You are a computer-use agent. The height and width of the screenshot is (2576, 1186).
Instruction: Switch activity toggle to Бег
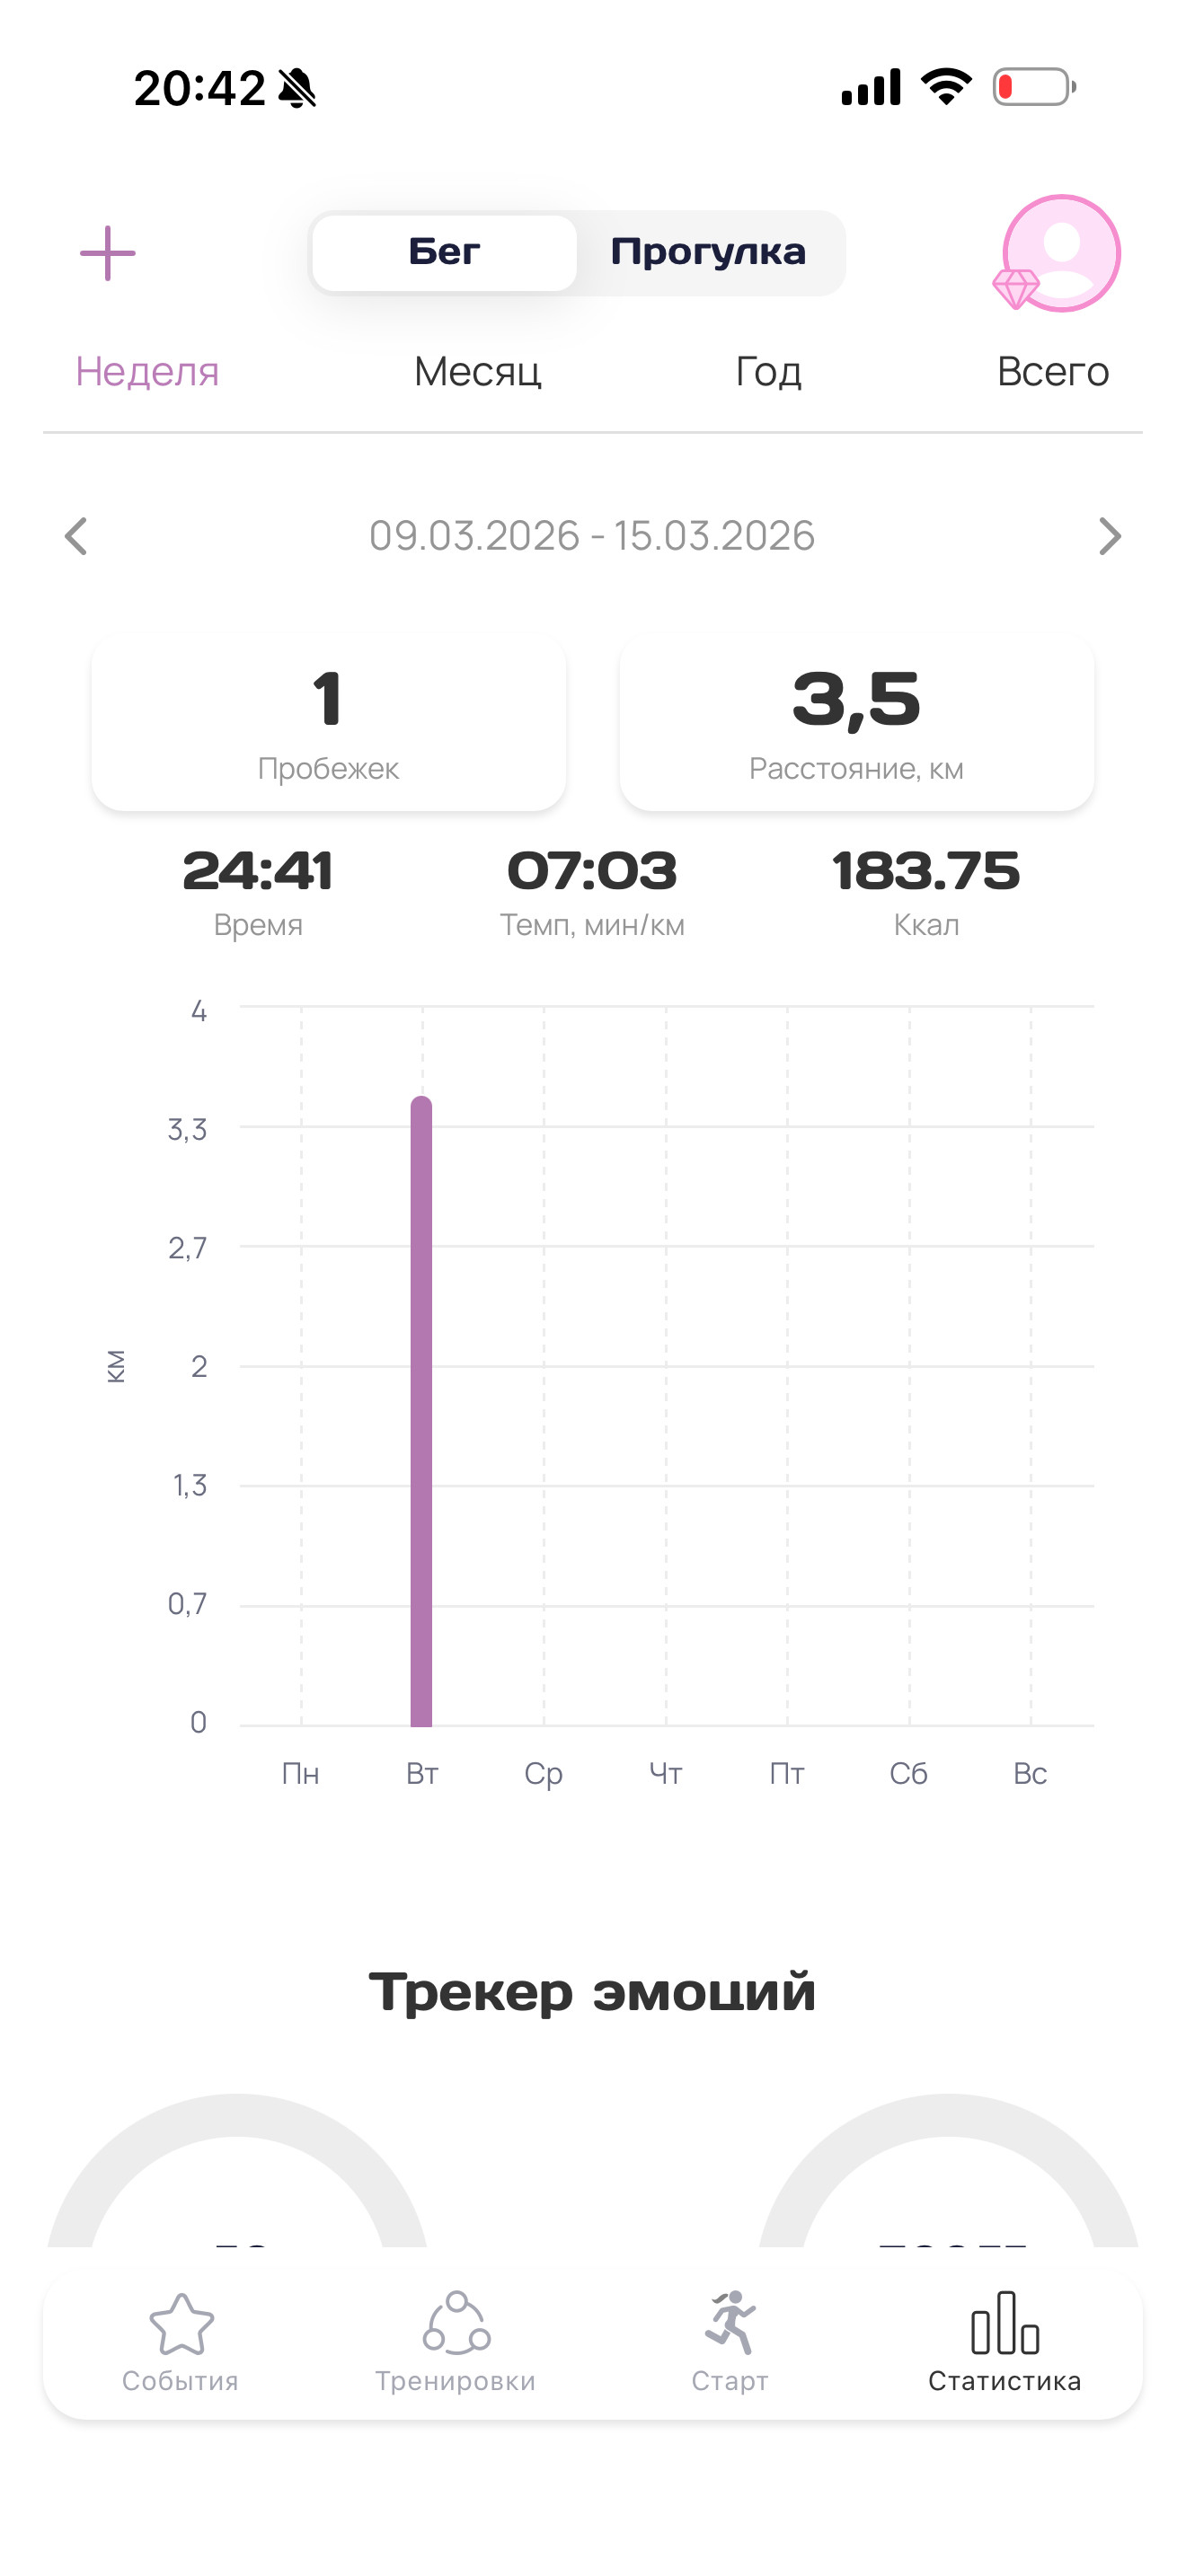tap(444, 253)
